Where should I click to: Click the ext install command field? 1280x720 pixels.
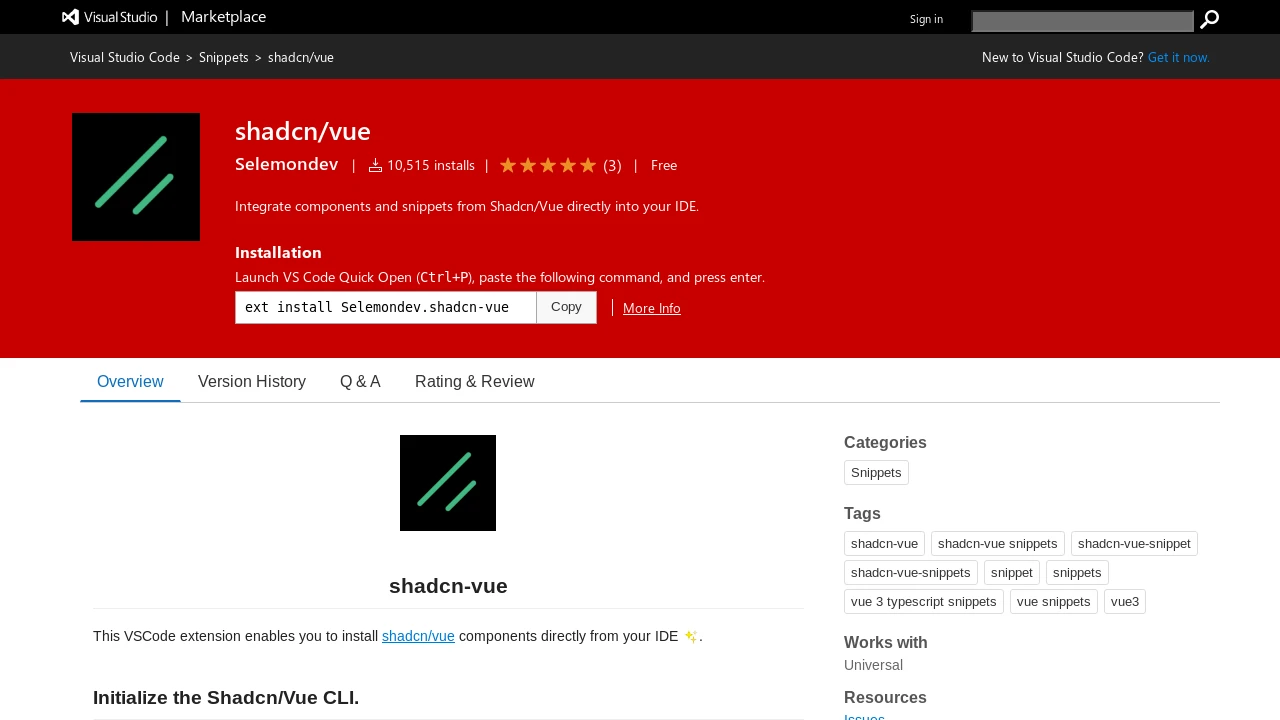click(x=386, y=307)
